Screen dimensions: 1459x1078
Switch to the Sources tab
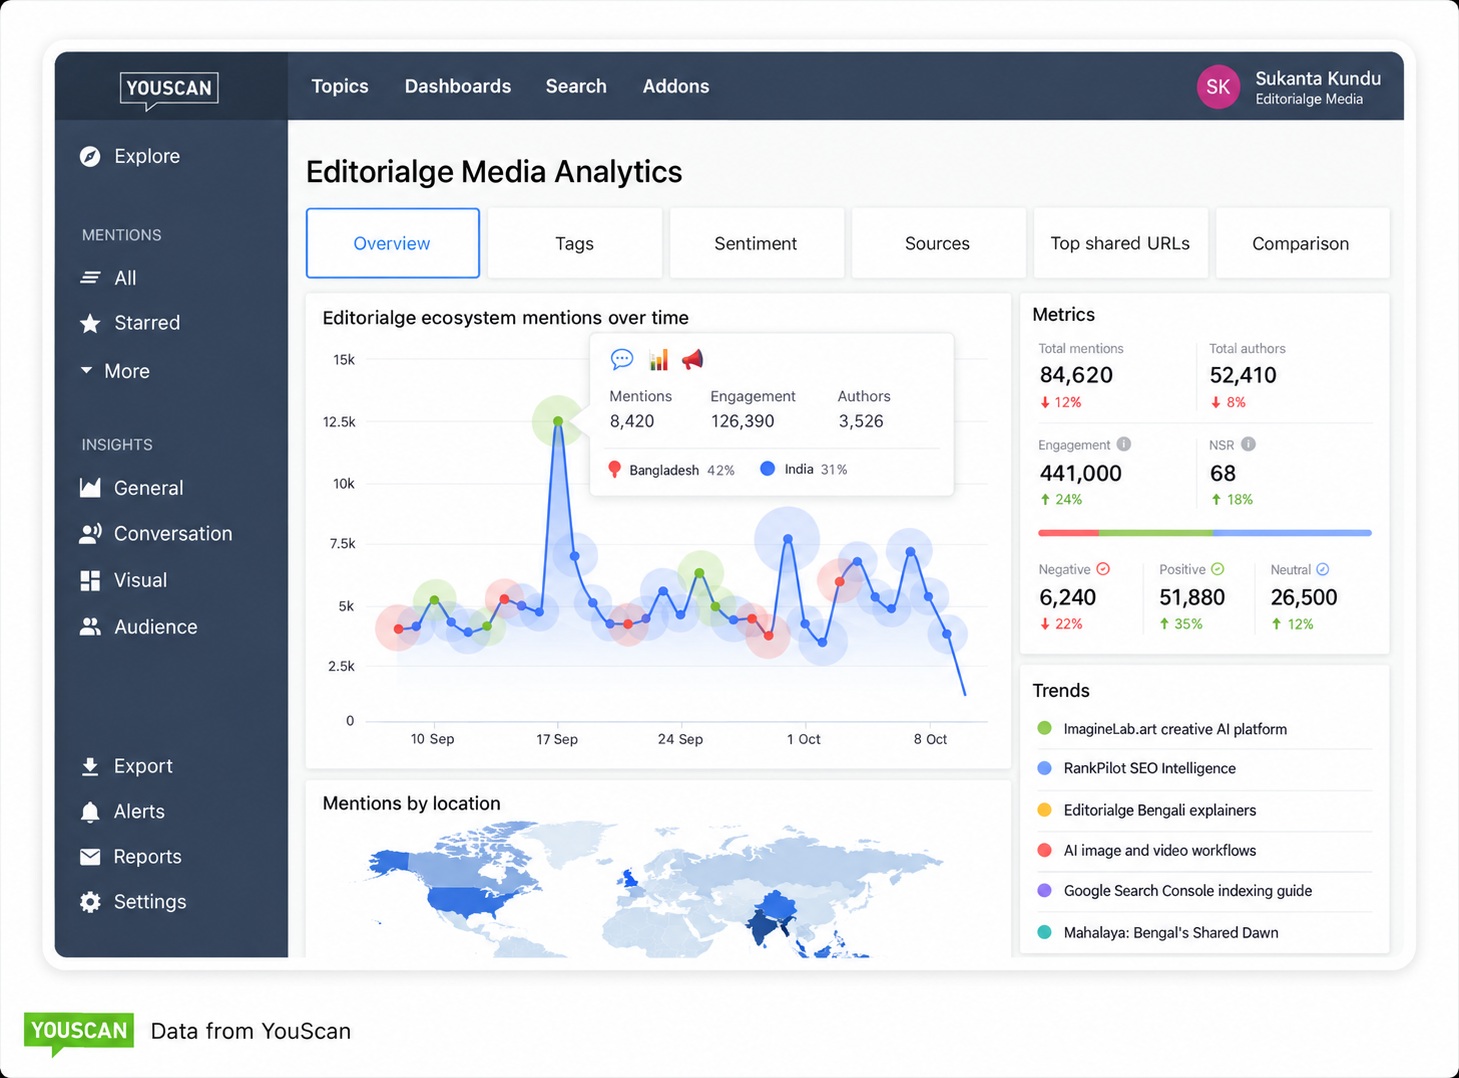[938, 243]
